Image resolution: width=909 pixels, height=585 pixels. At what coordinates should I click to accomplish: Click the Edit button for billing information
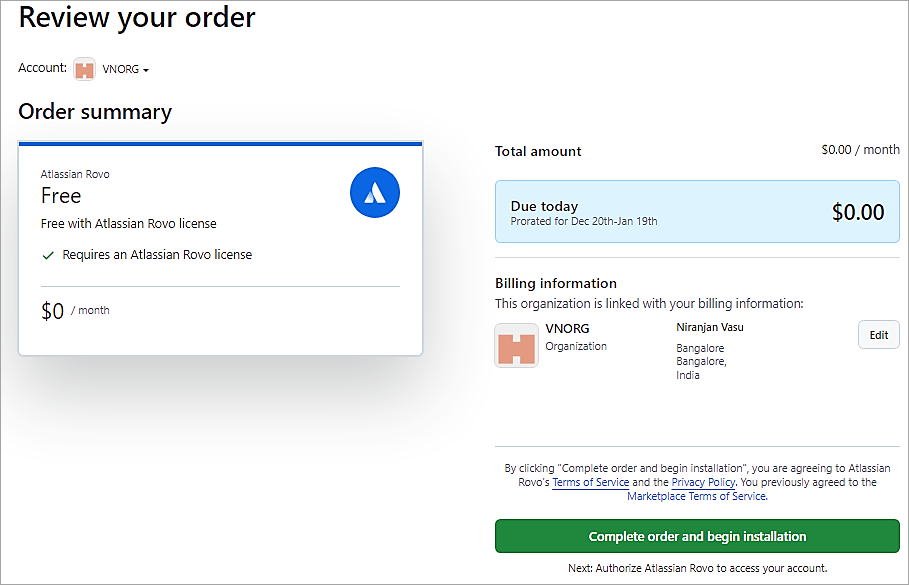click(x=878, y=335)
